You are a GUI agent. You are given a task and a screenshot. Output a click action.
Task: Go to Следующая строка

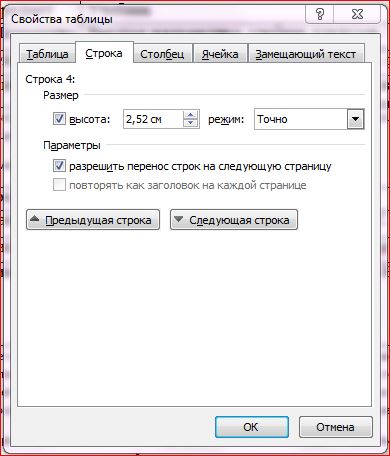234,220
